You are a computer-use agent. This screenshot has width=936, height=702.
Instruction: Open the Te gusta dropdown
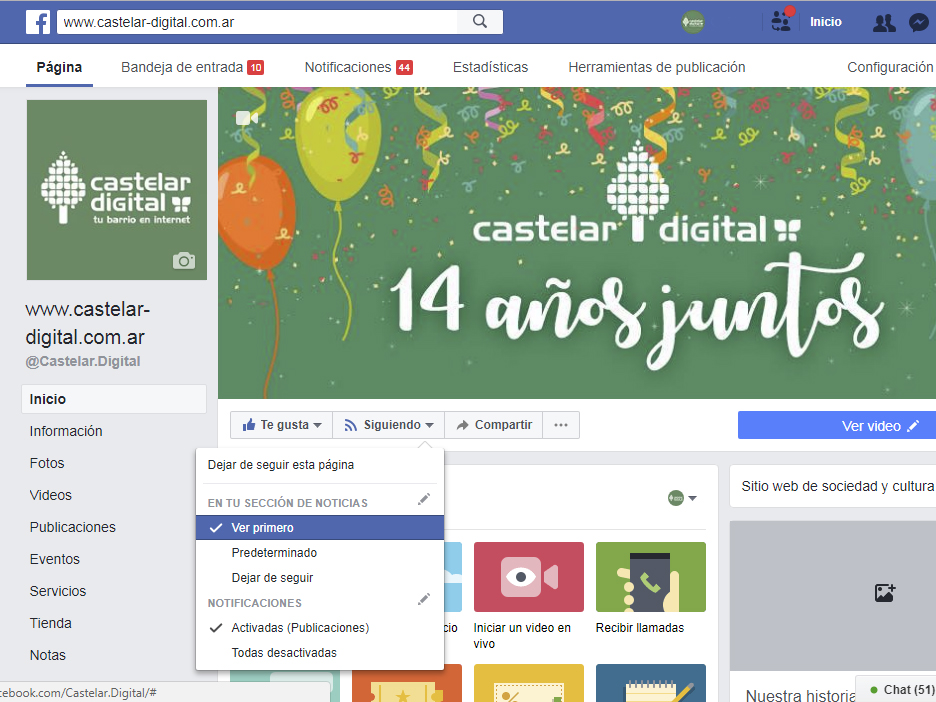pyautogui.click(x=282, y=425)
